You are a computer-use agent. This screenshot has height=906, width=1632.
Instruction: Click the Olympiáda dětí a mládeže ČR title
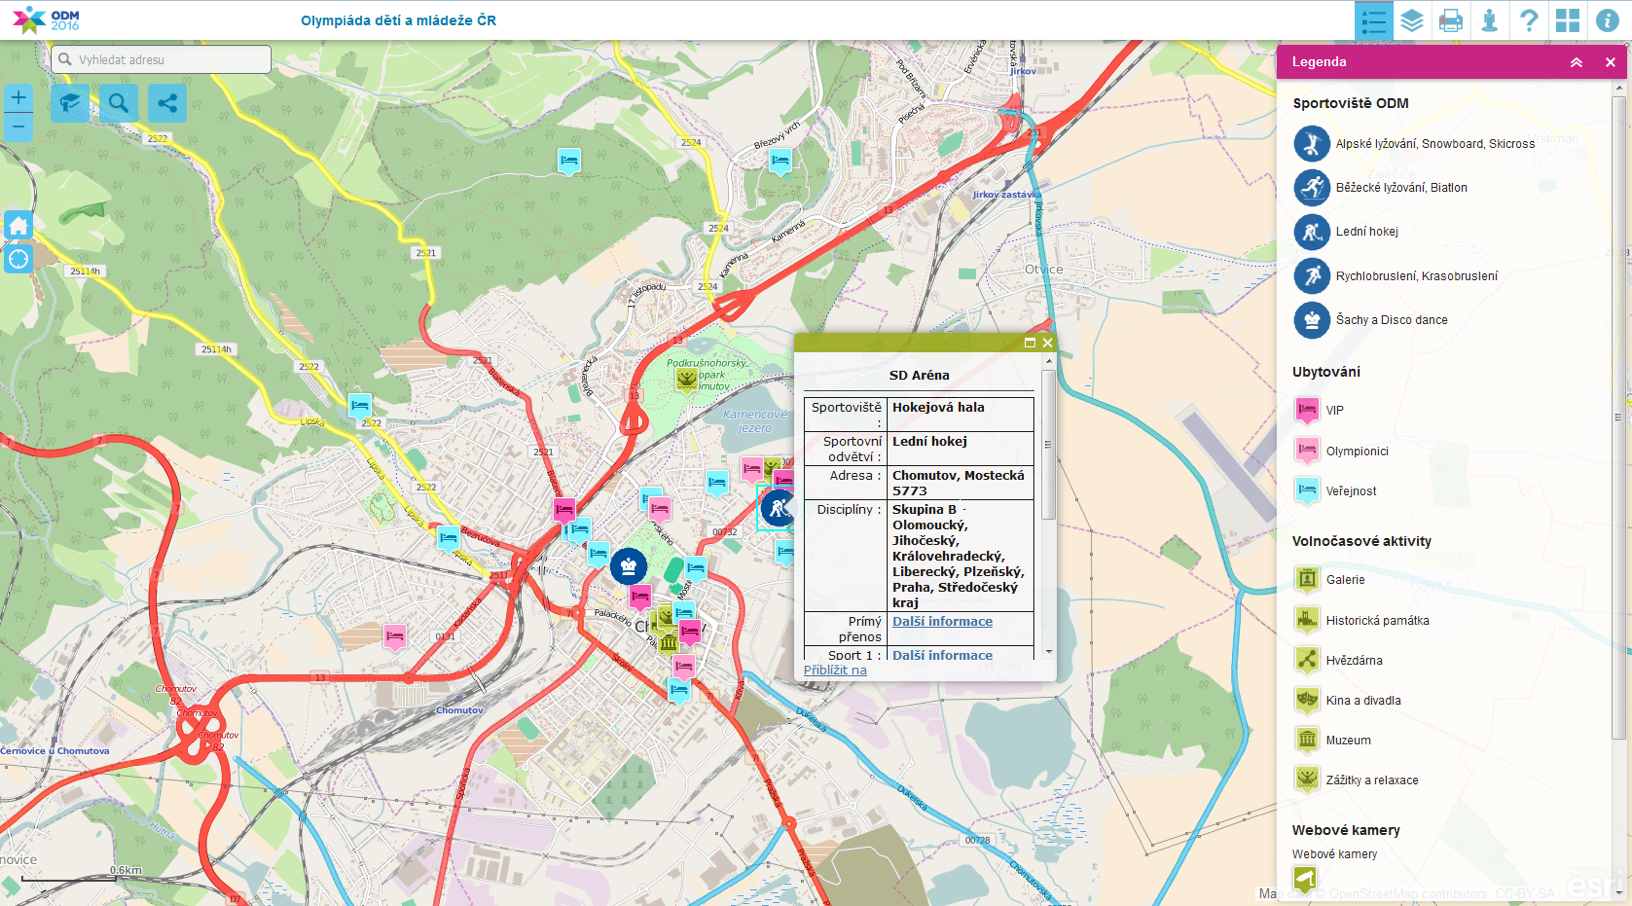(x=398, y=20)
